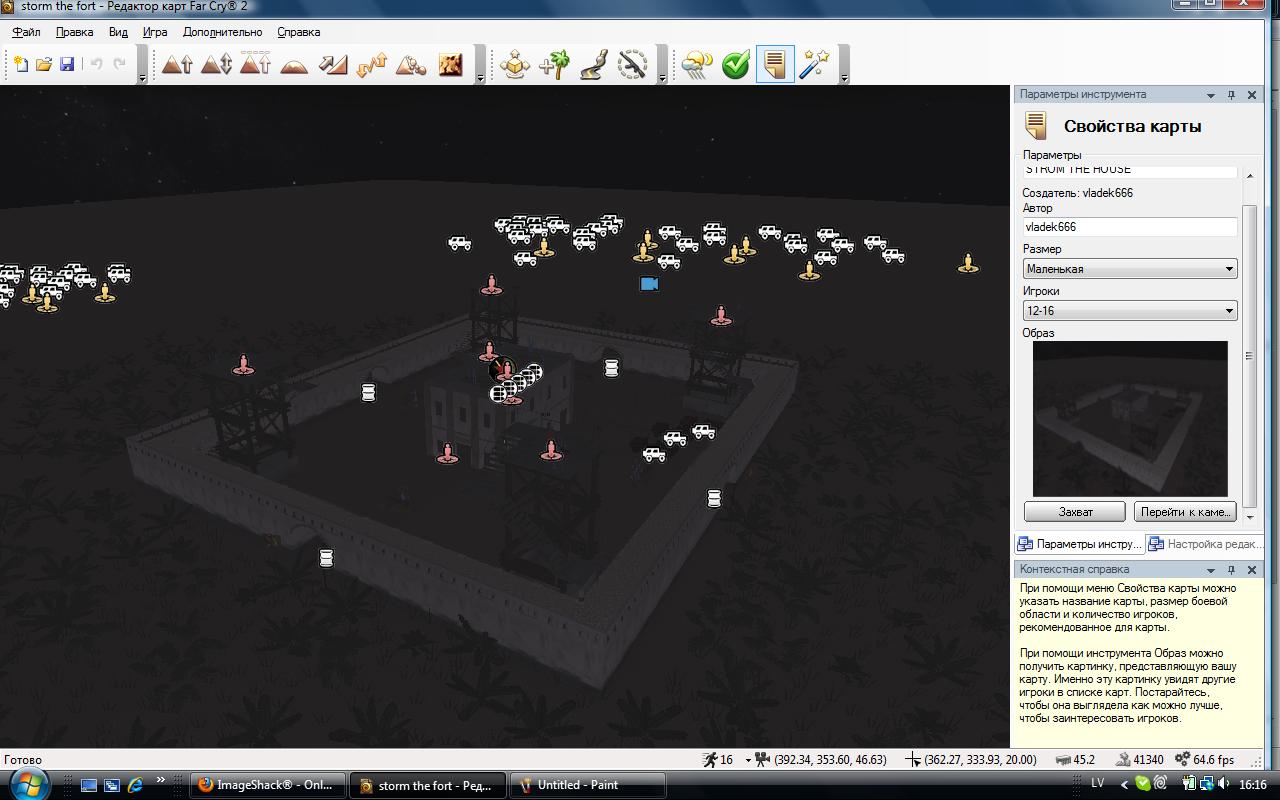Open the magic wand wizard tool
Screen dimensions: 1280x800
pos(814,65)
